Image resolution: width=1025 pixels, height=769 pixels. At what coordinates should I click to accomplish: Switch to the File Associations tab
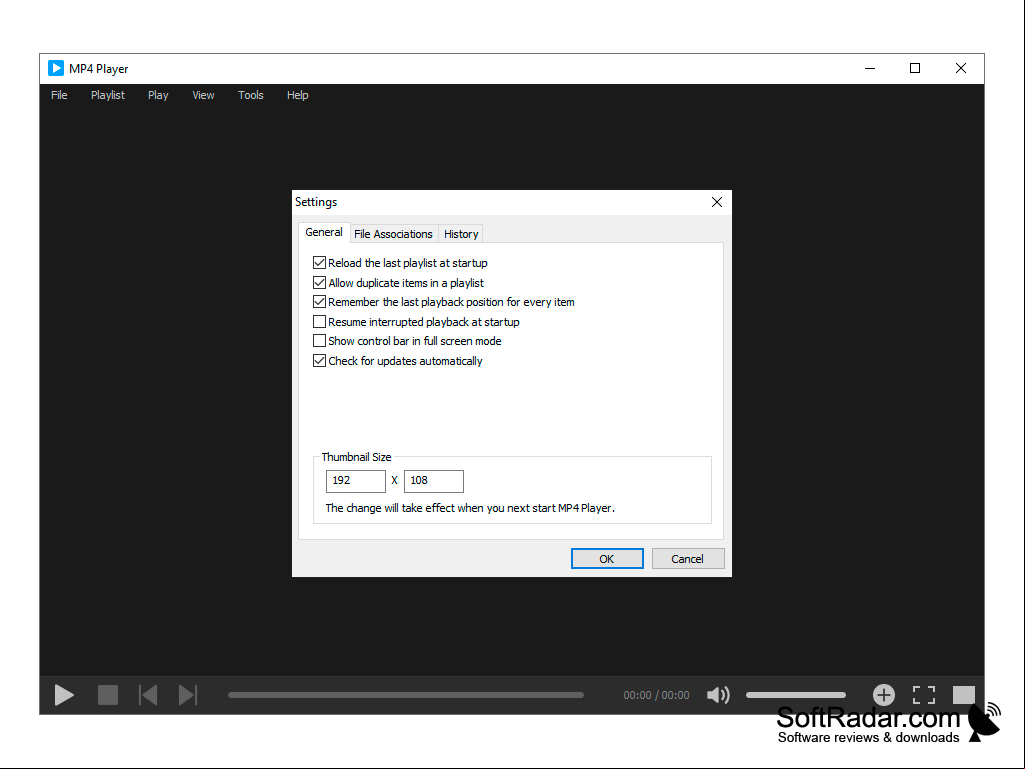(393, 233)
